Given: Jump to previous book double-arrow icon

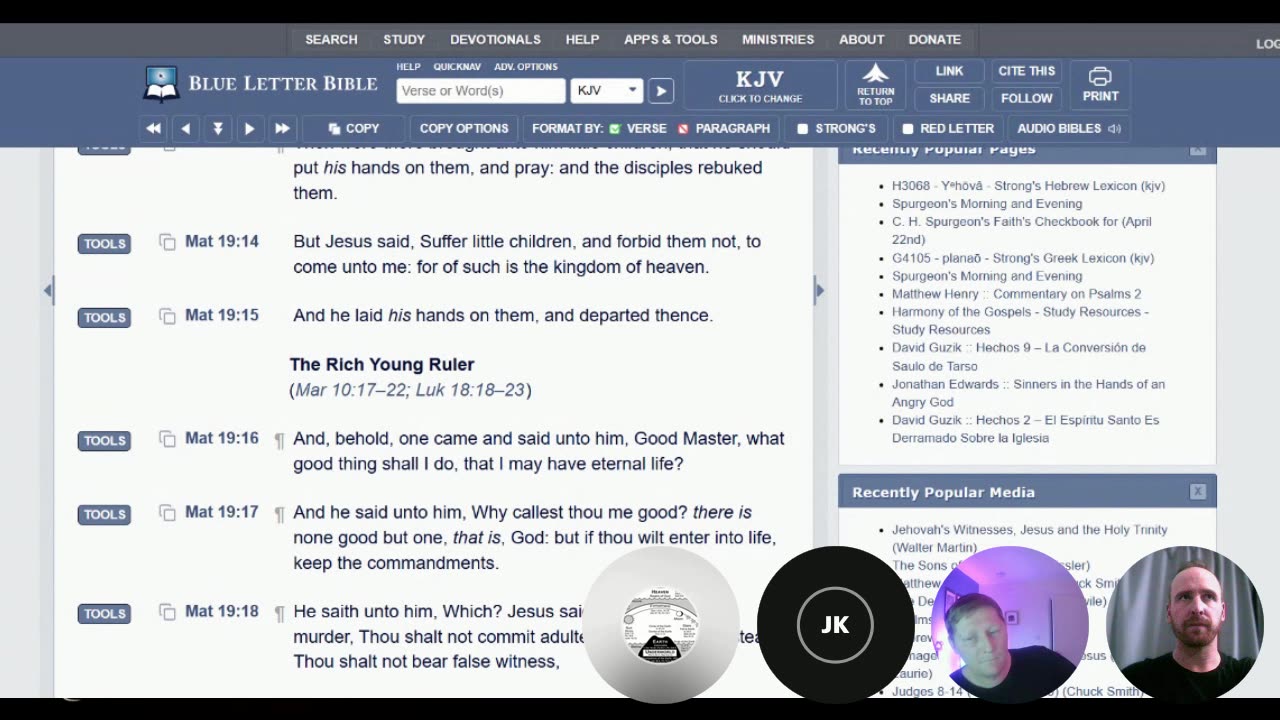Looking at the screenshot, I should 153,128.
